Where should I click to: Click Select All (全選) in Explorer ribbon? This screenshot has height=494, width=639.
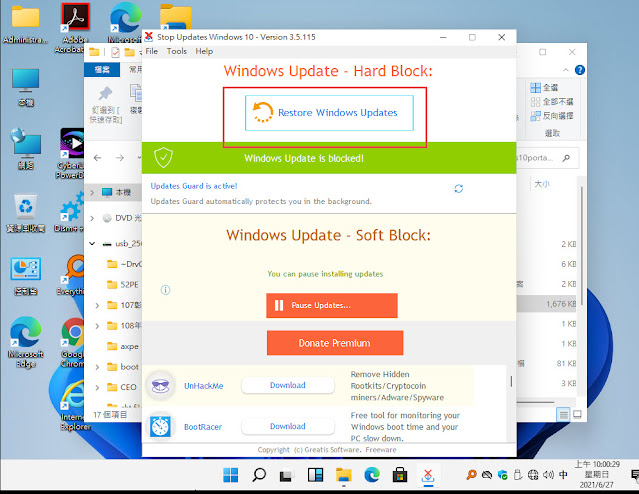[x=544, y=87]
